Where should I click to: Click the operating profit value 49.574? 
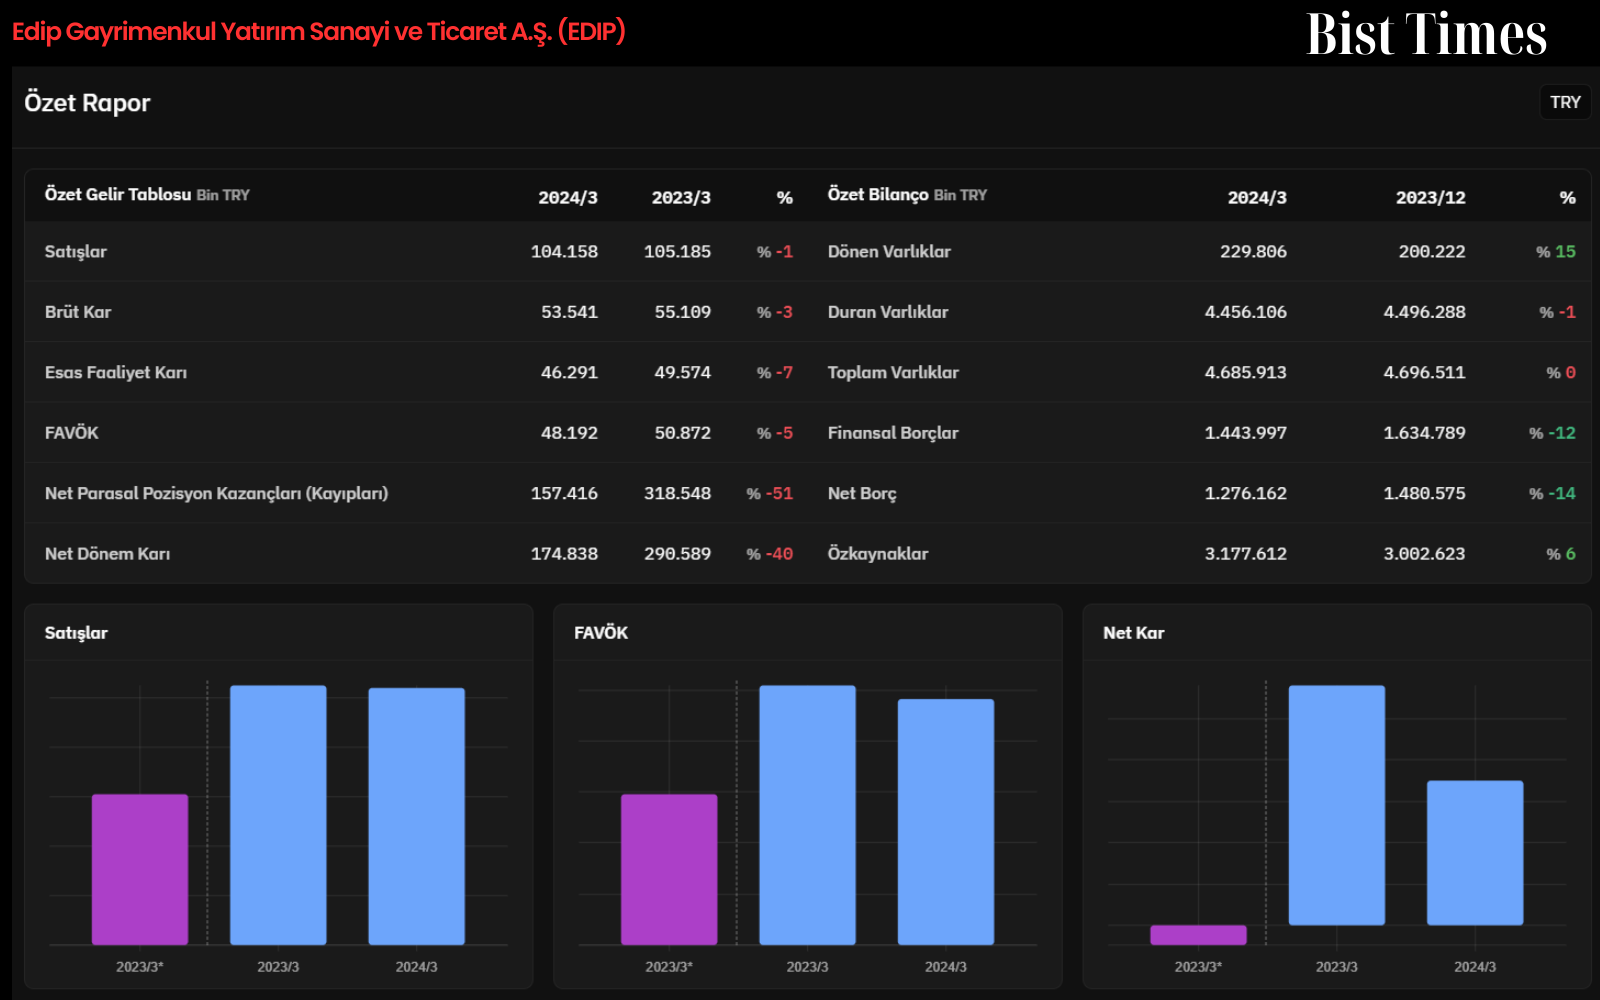point(682,373)
